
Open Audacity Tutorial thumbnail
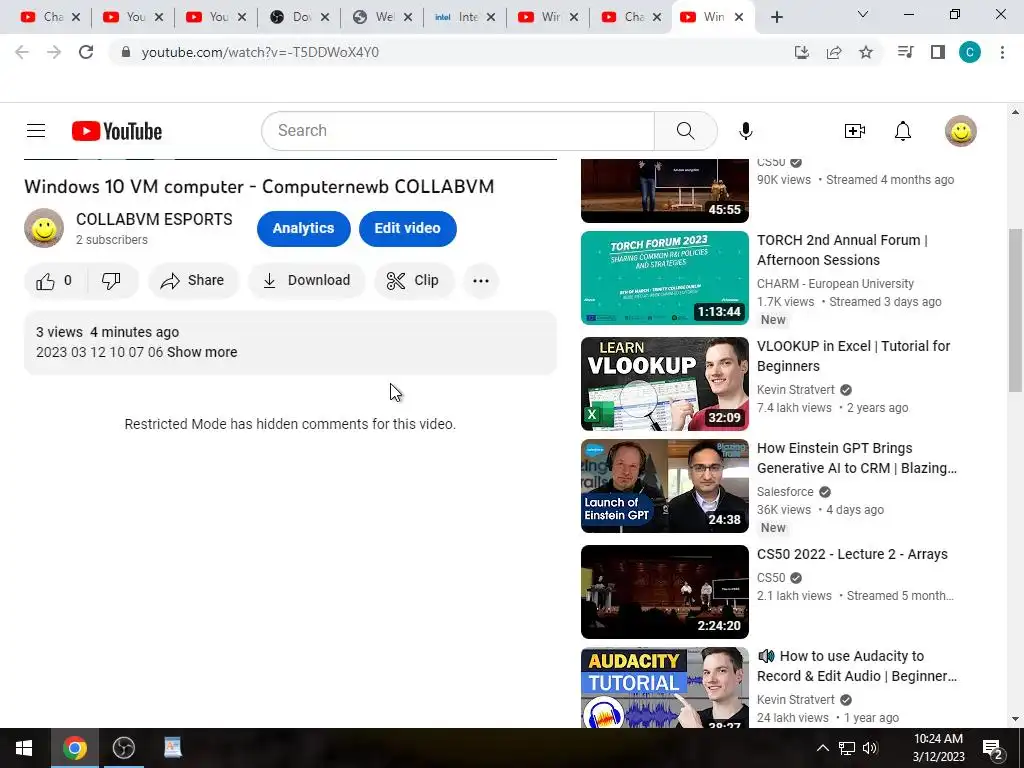tap(665, 688)
